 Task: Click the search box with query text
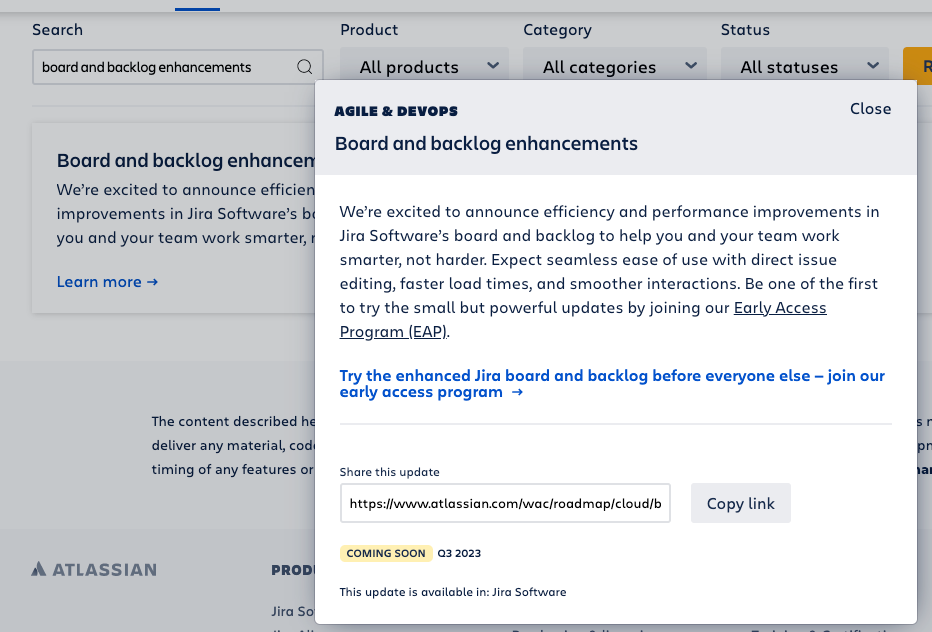pos(178,67)
